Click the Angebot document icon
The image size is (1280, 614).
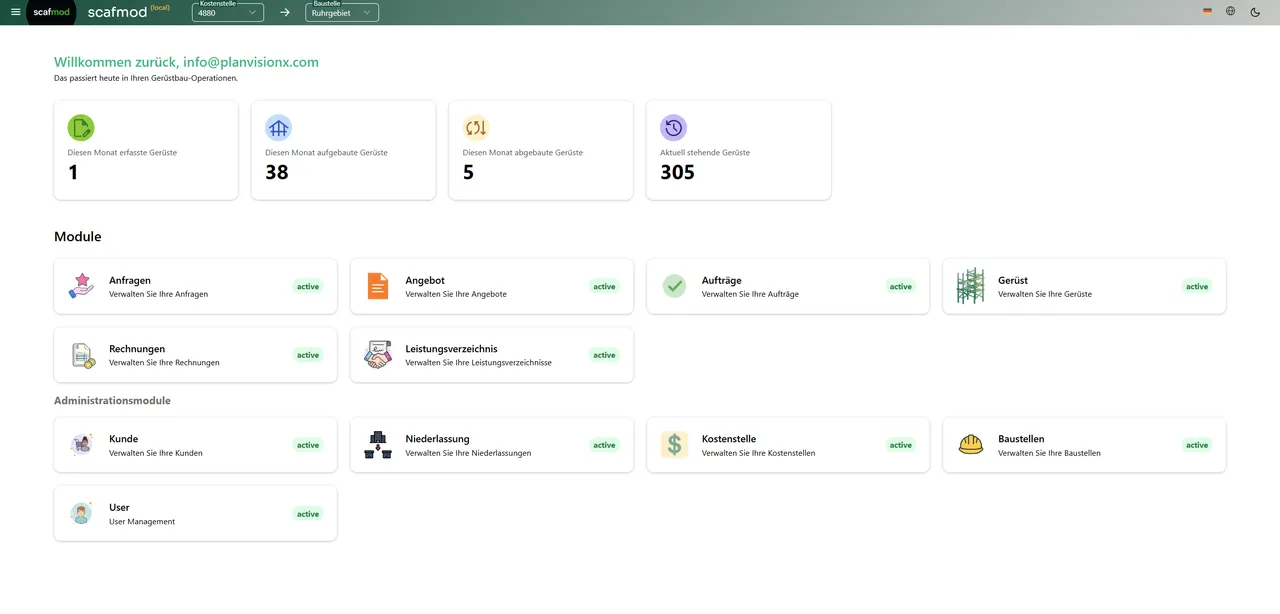(x=377, y=286)
